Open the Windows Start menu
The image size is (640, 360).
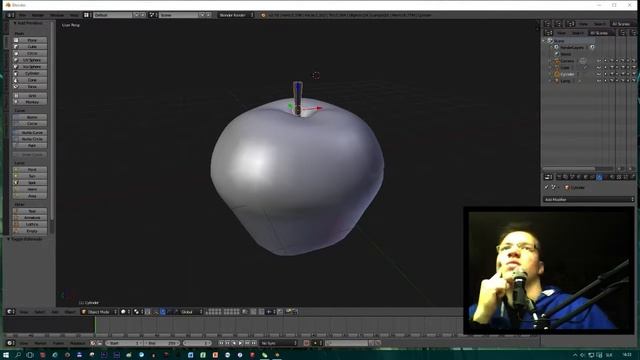point(6,355)
